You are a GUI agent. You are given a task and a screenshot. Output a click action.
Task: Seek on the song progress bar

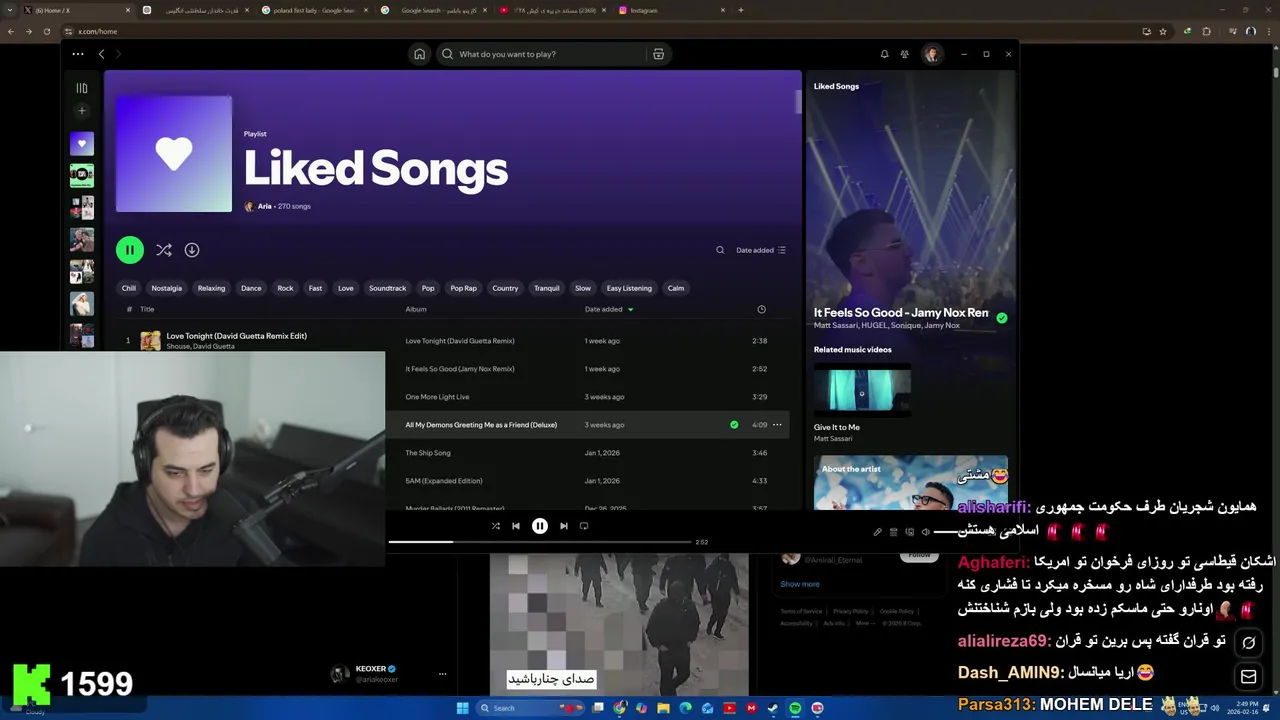click(540, 542)
